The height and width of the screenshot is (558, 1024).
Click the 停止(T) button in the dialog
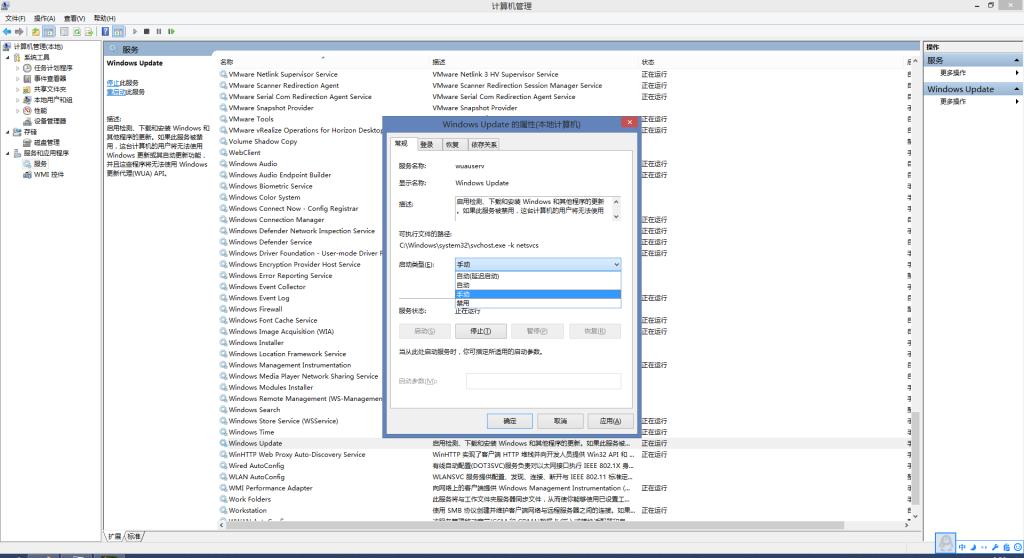click(x=473, y=331)
